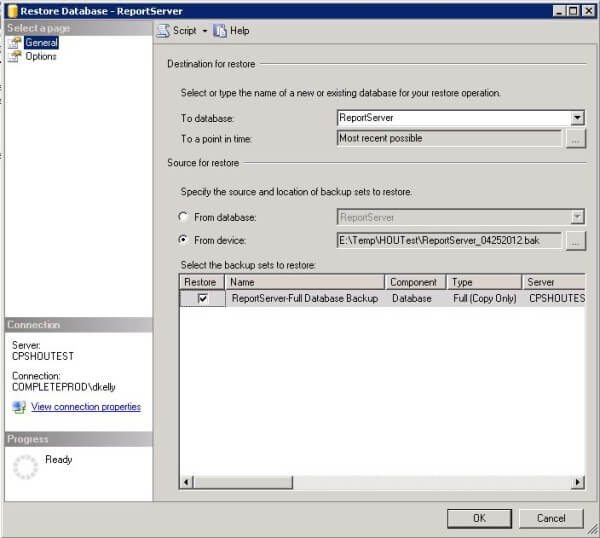Open the From device browse button
Viewport: 600px width, 538px height.
click(575, 241)
